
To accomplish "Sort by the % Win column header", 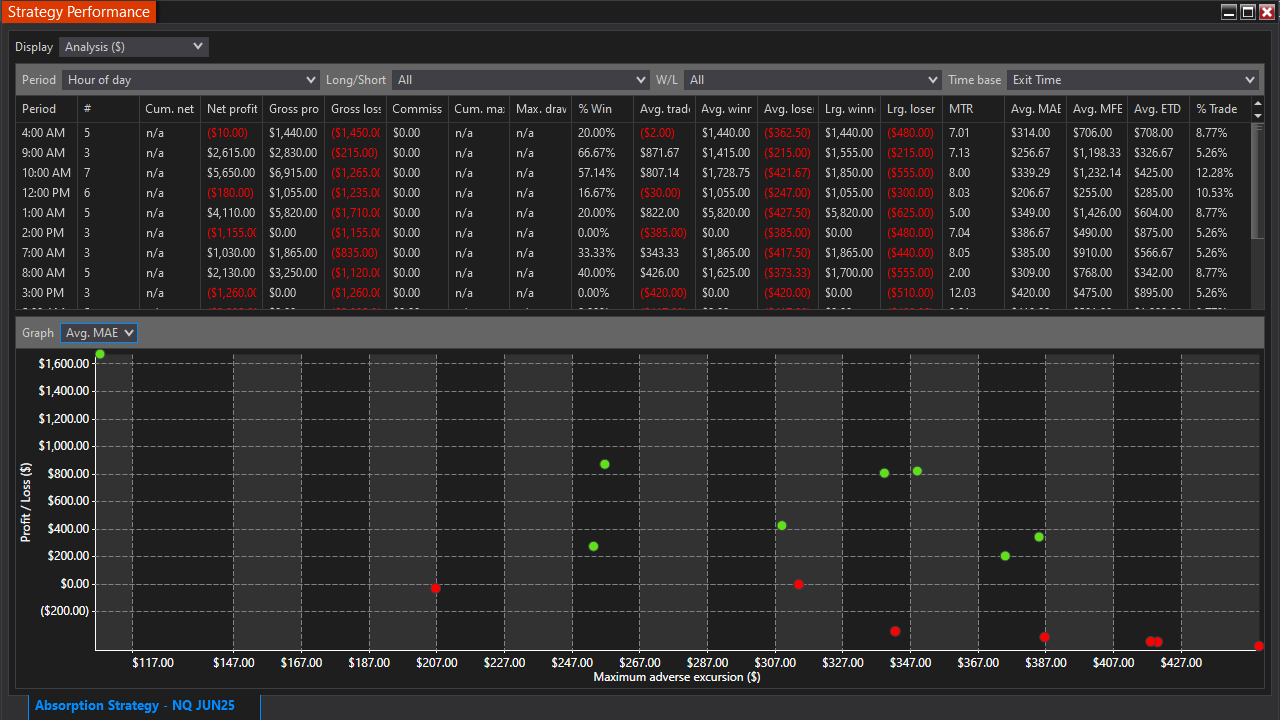I will (602, 109).
